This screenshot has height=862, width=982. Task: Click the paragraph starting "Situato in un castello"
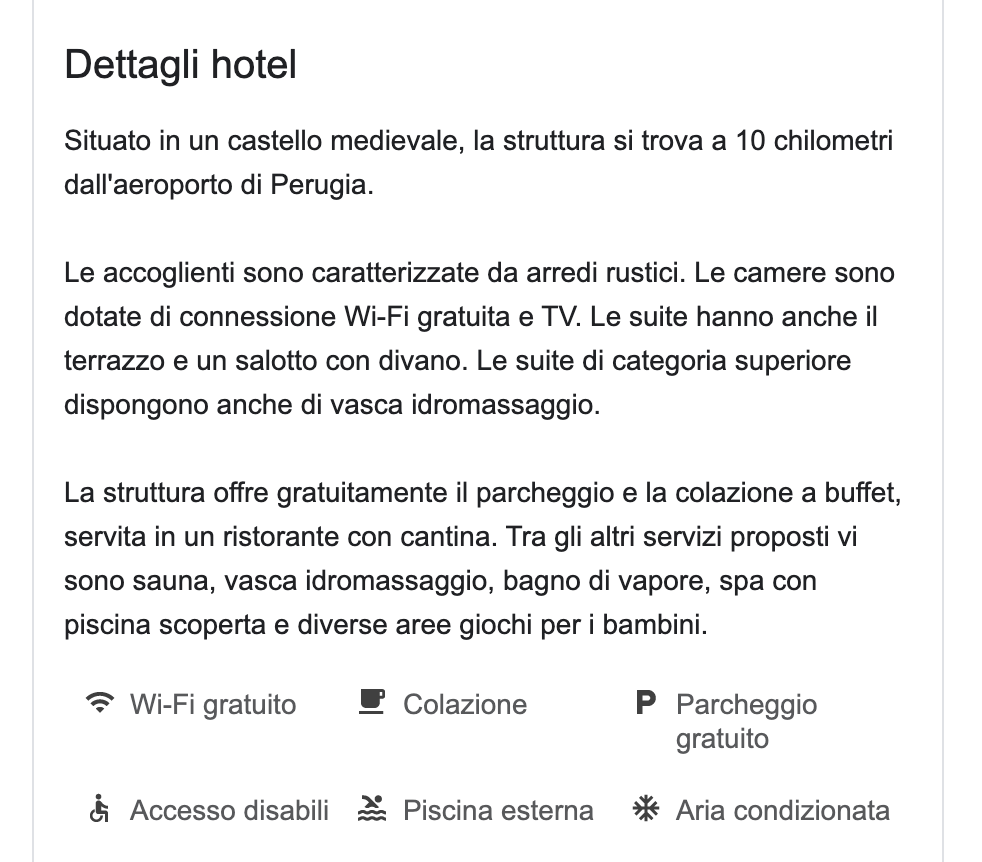click(x=478, y=163)
